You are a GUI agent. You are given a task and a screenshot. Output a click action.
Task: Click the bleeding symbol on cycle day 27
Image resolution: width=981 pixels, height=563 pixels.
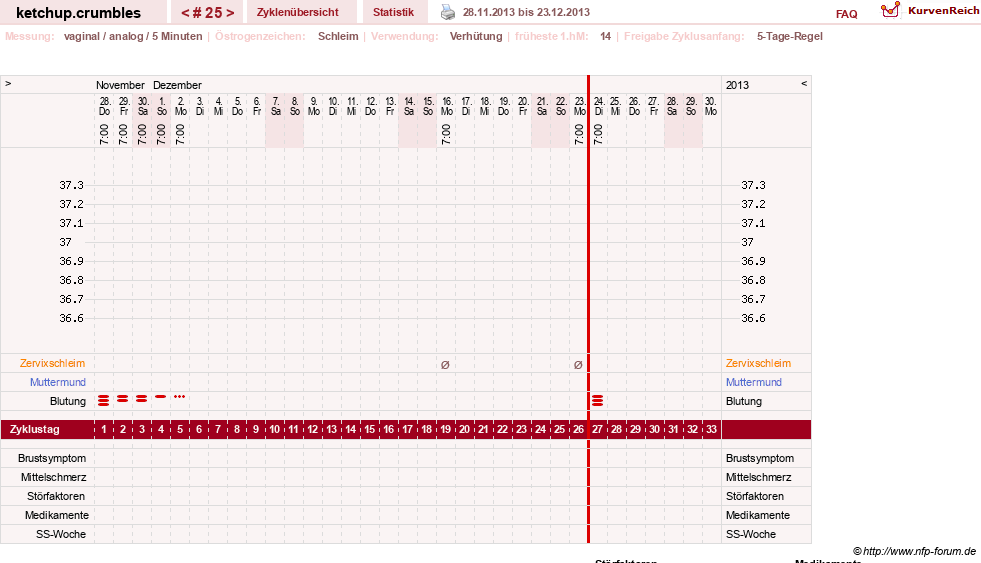(x=597, y=400)
